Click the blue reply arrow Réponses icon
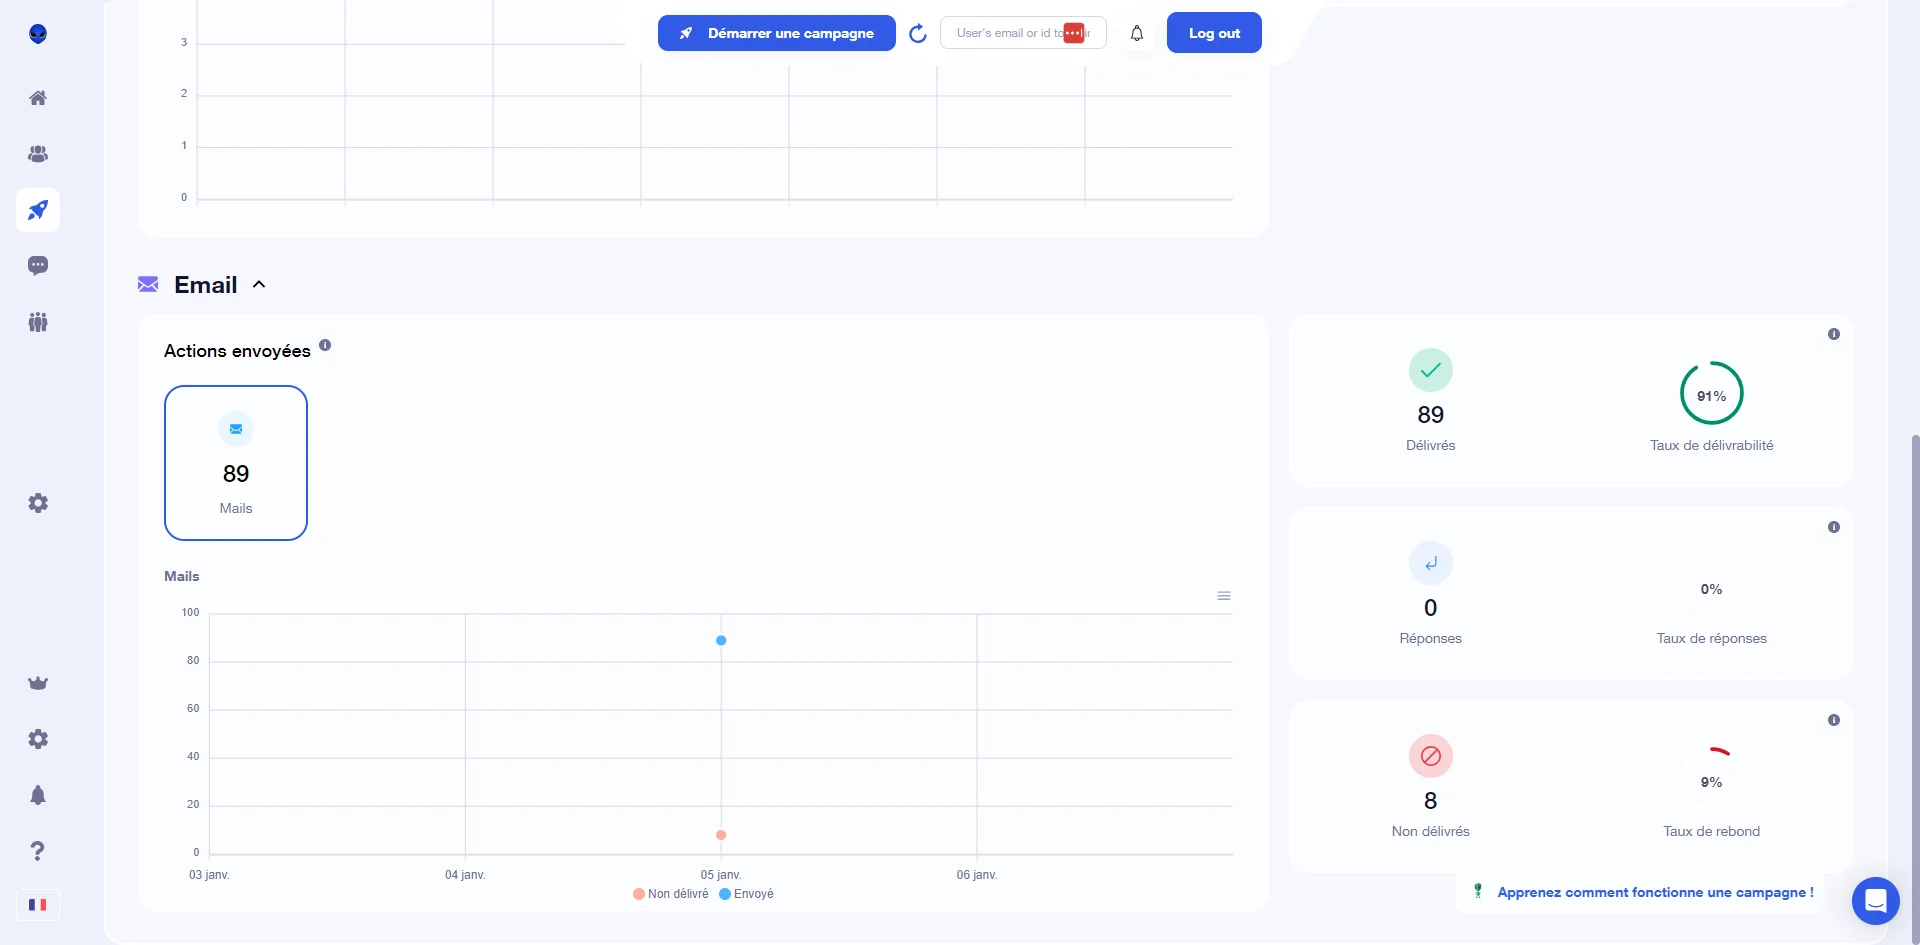 point(1431,563)
